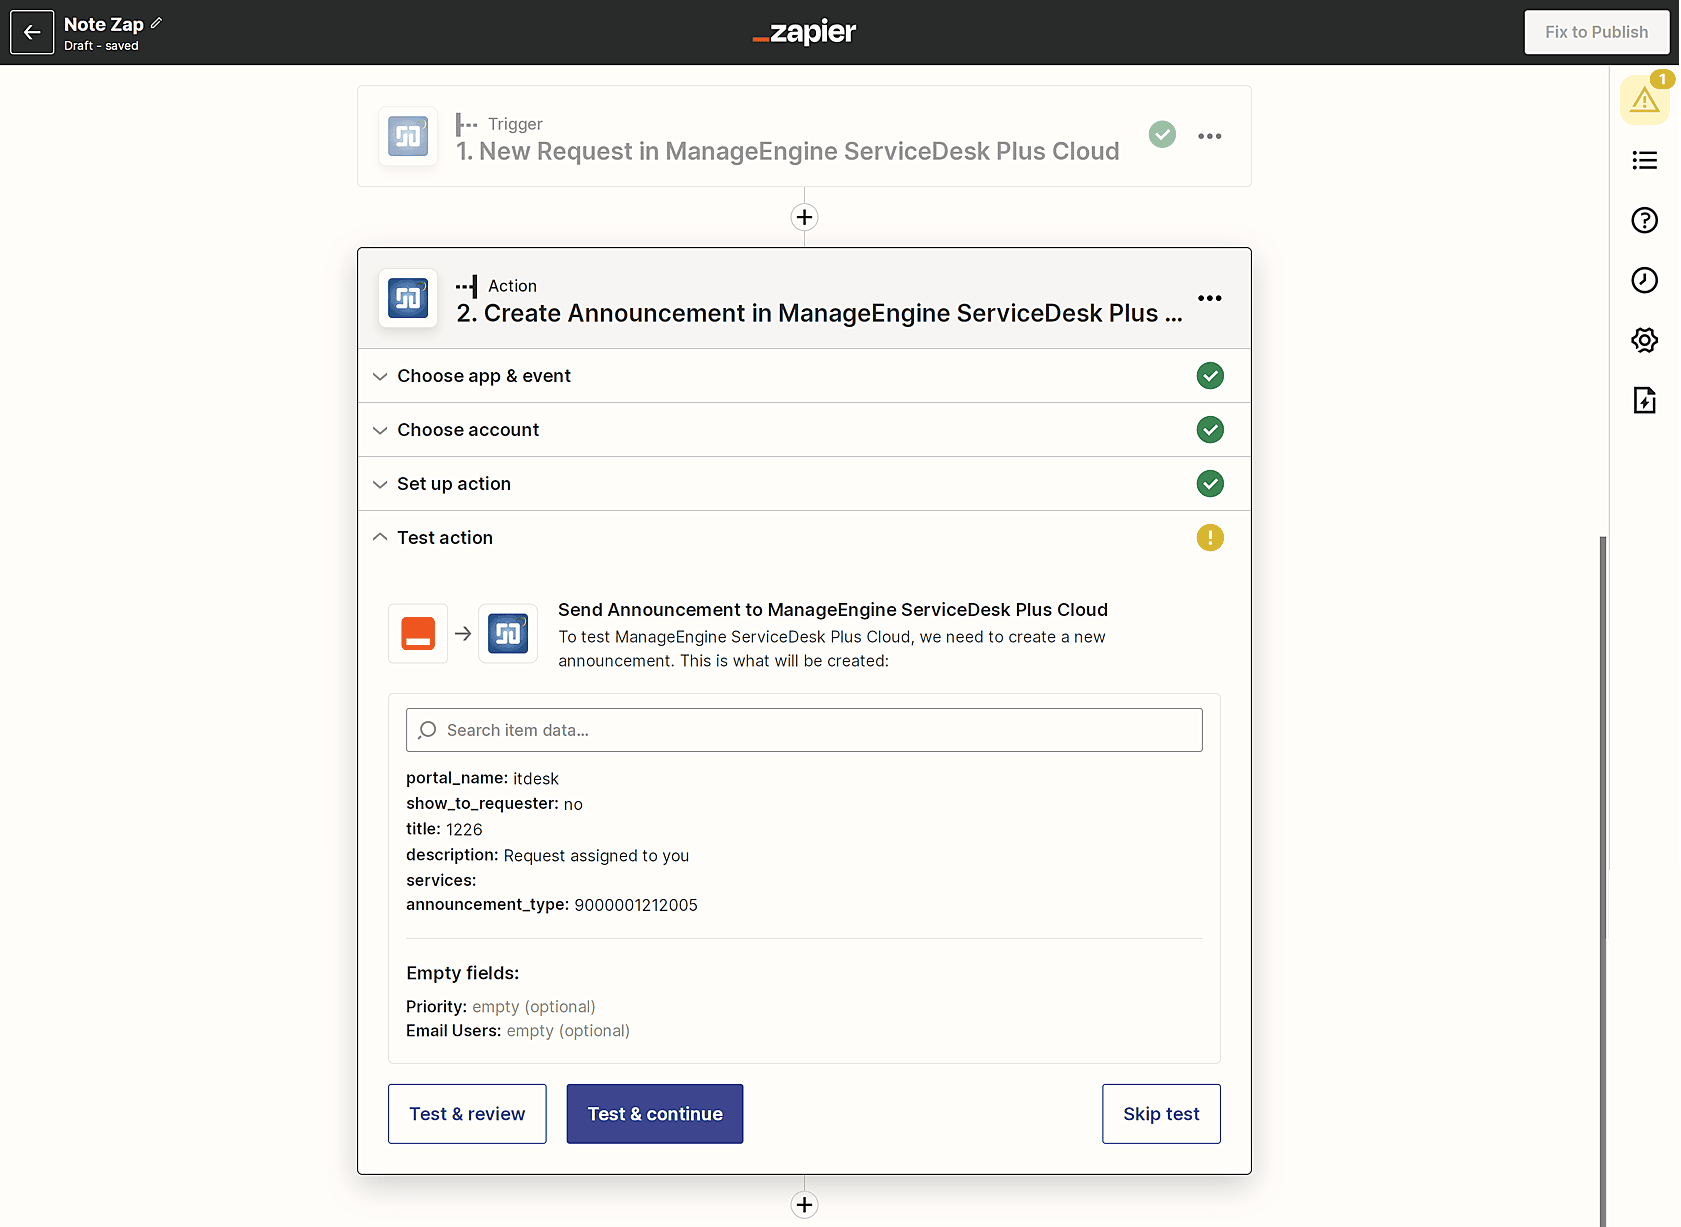
Task: Expand the Choose account section
Action: coord(468,430)
